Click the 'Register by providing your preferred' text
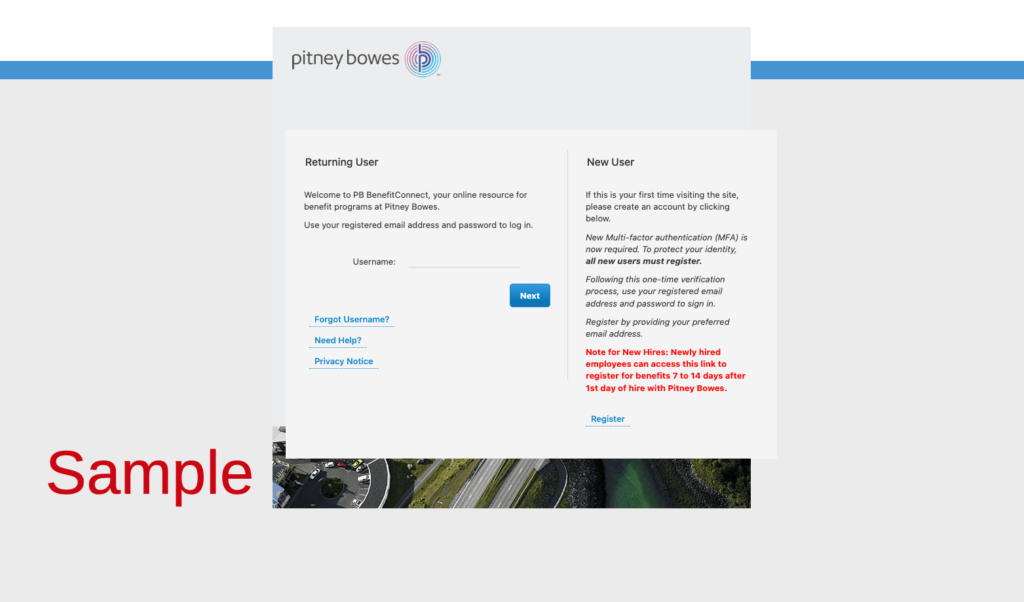Image resolution: width=1024 pixels, height=602 pixels. [x=657, y=328]
